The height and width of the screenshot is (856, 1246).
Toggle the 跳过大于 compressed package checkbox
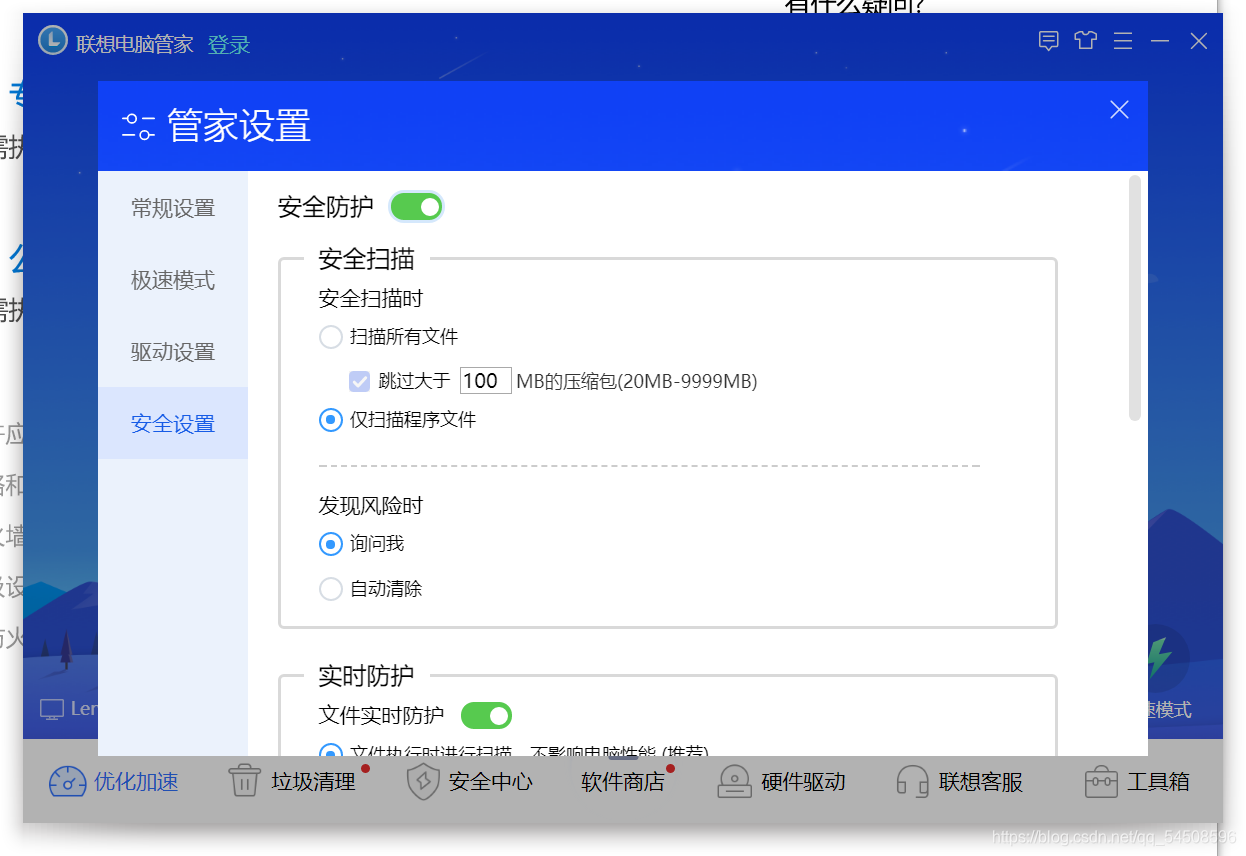360,381
